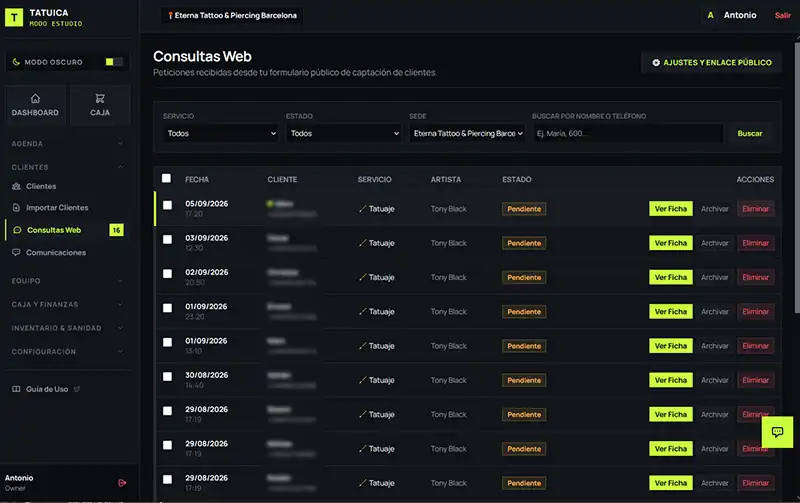The width and height of the screenshot is (800, 503).
Task: Delete the 02/09/2026 request with Eliminar
Action: (x=756, y=277)
